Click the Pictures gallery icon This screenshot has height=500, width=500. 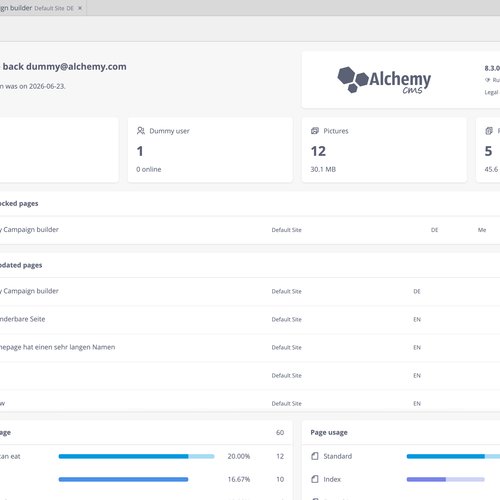pos(315,131)
